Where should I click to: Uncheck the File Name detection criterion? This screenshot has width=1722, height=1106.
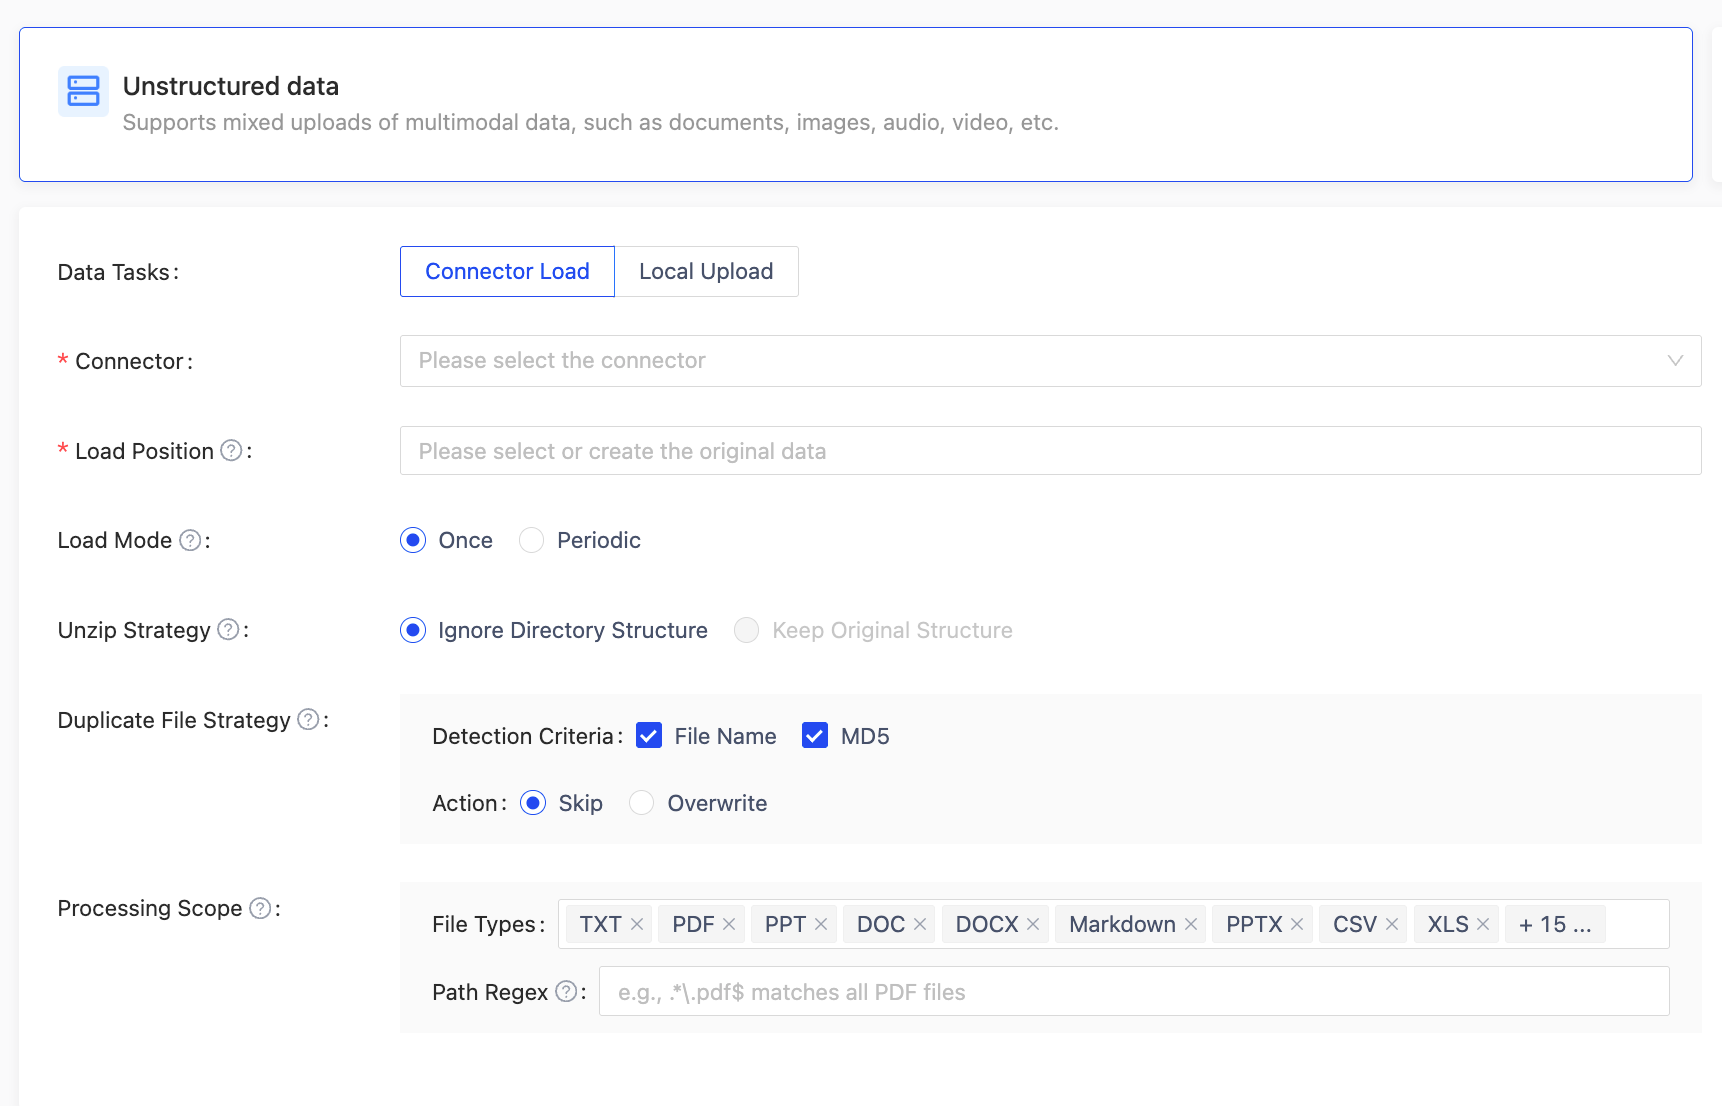649,736
